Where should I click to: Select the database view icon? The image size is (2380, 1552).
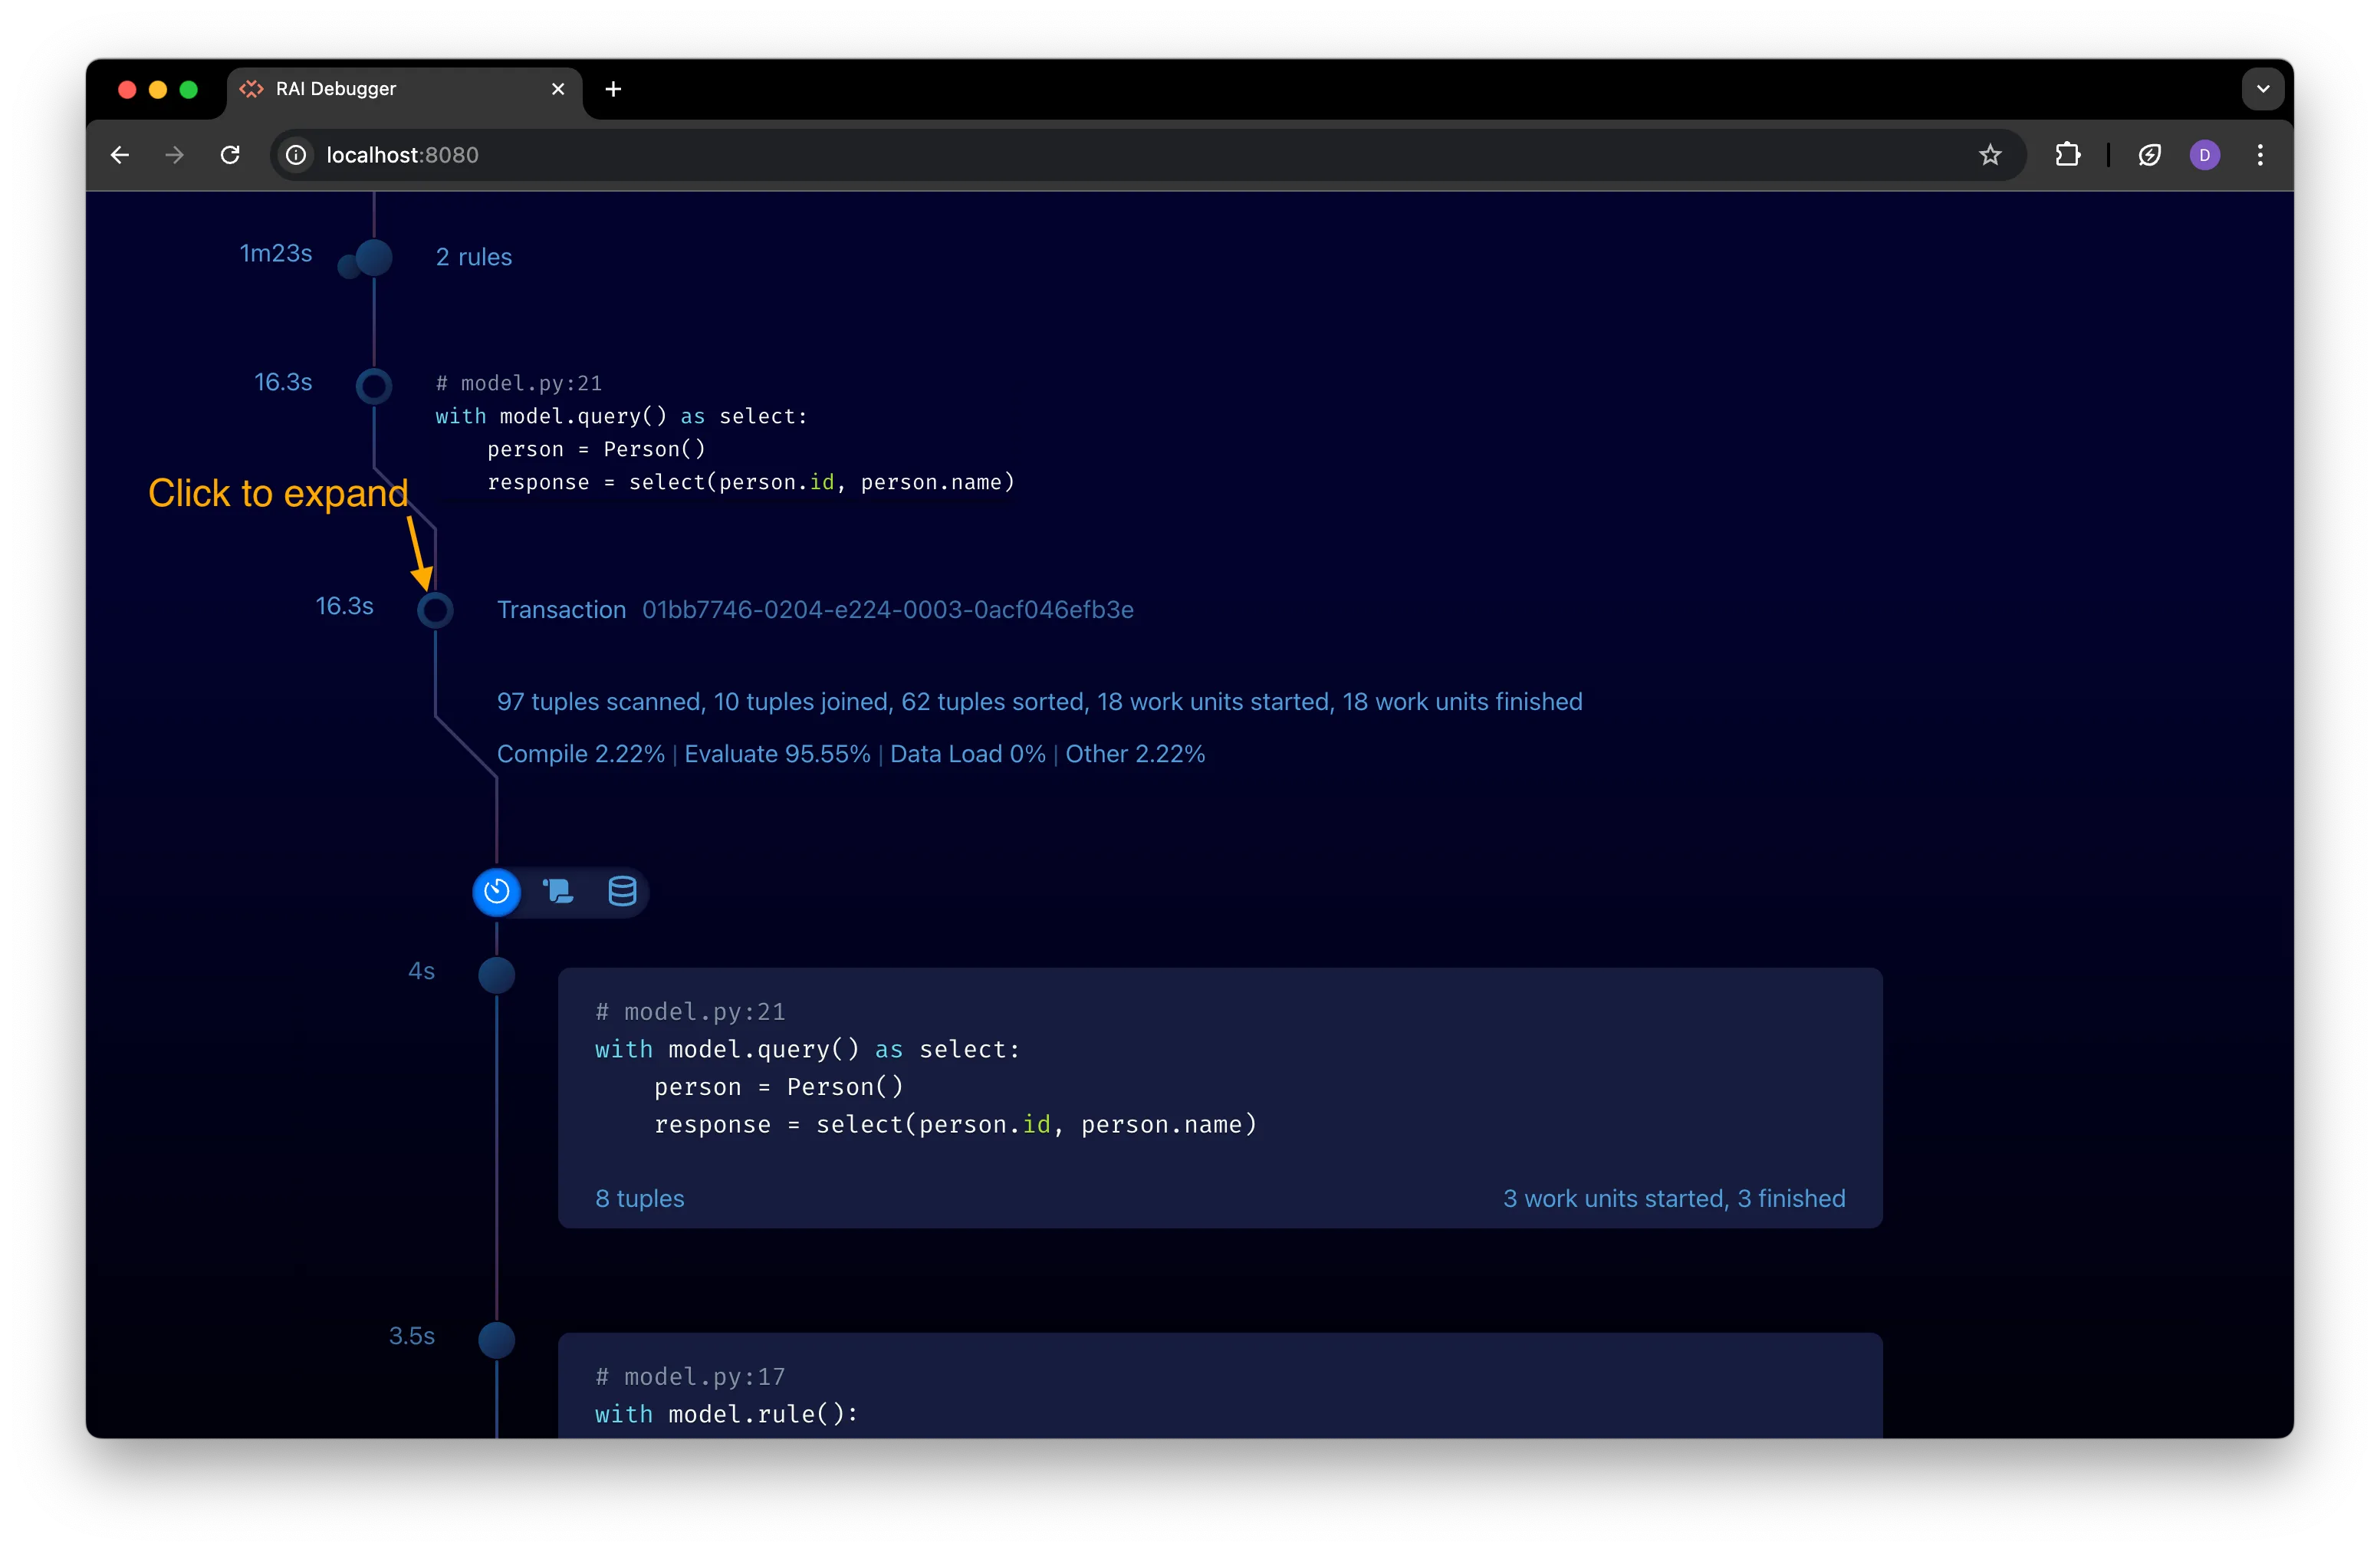(622, 891)
